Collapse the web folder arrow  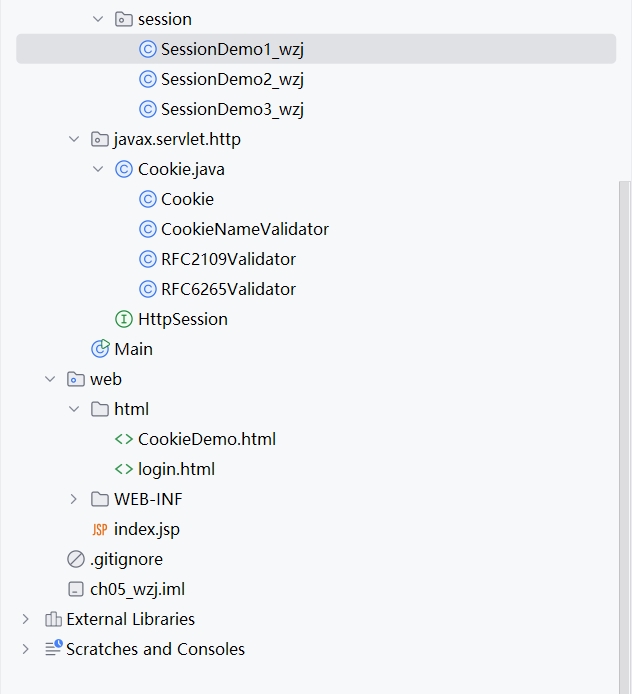(x=50, y=379)
